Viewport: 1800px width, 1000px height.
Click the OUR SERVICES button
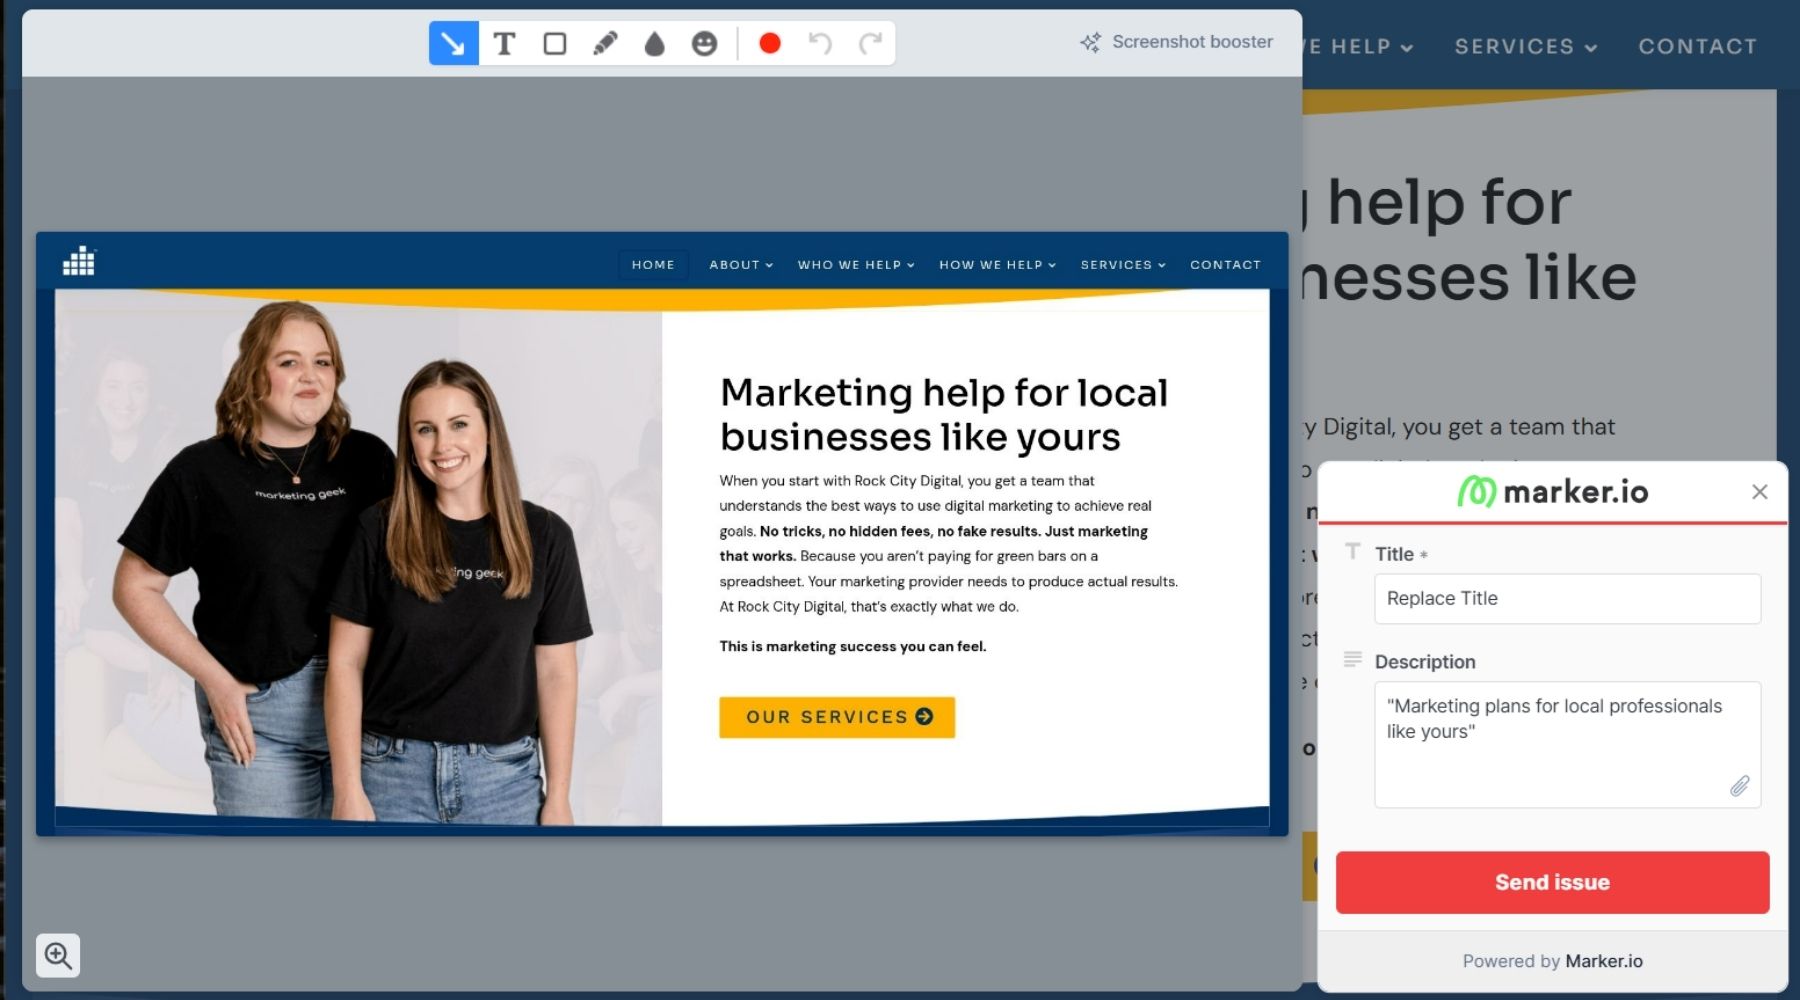tap(837, 717)
